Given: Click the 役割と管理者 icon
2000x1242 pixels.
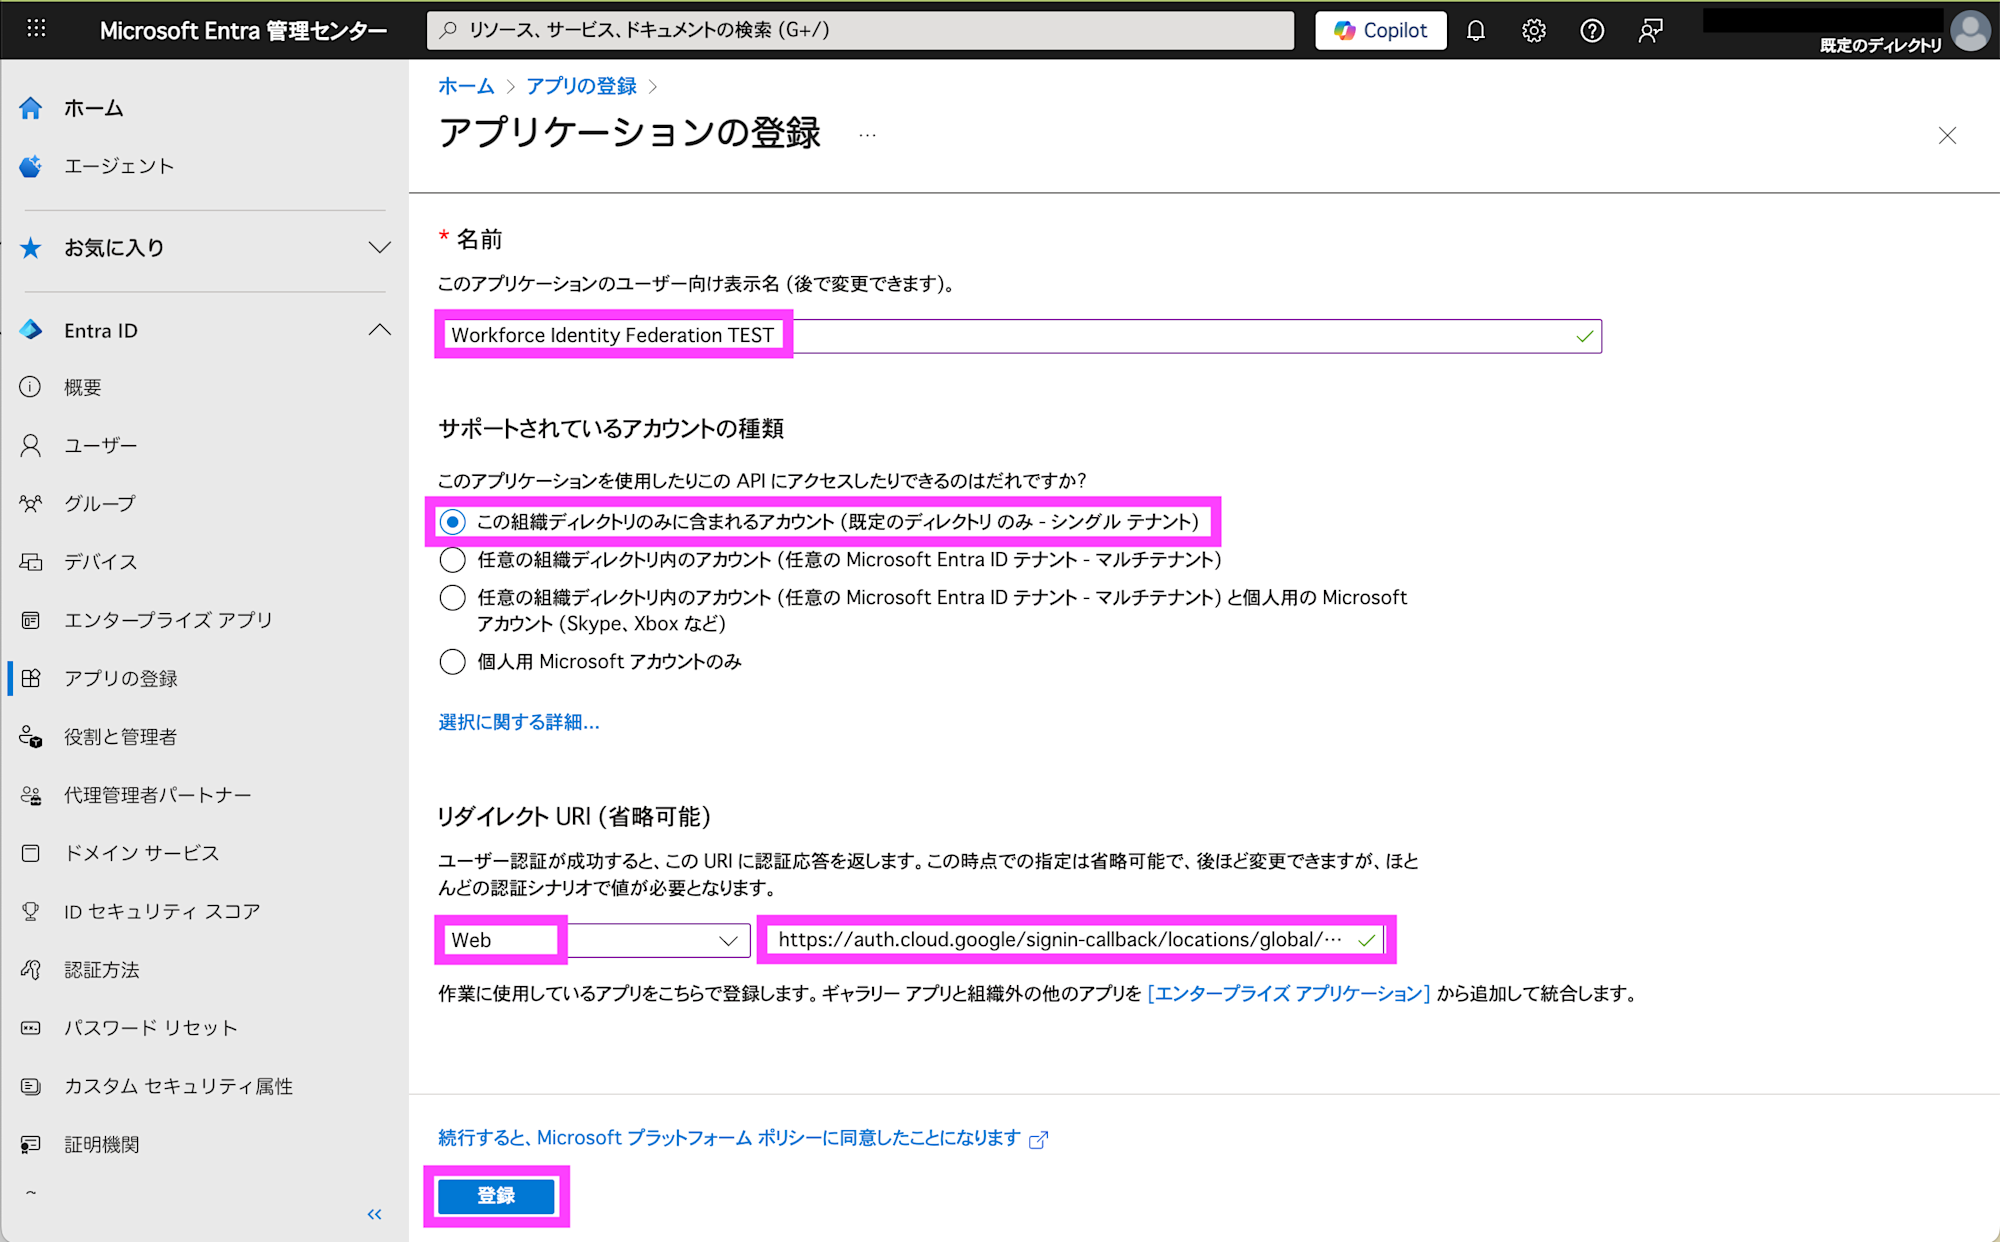Looking at the screenshot, I should (31, 737).
